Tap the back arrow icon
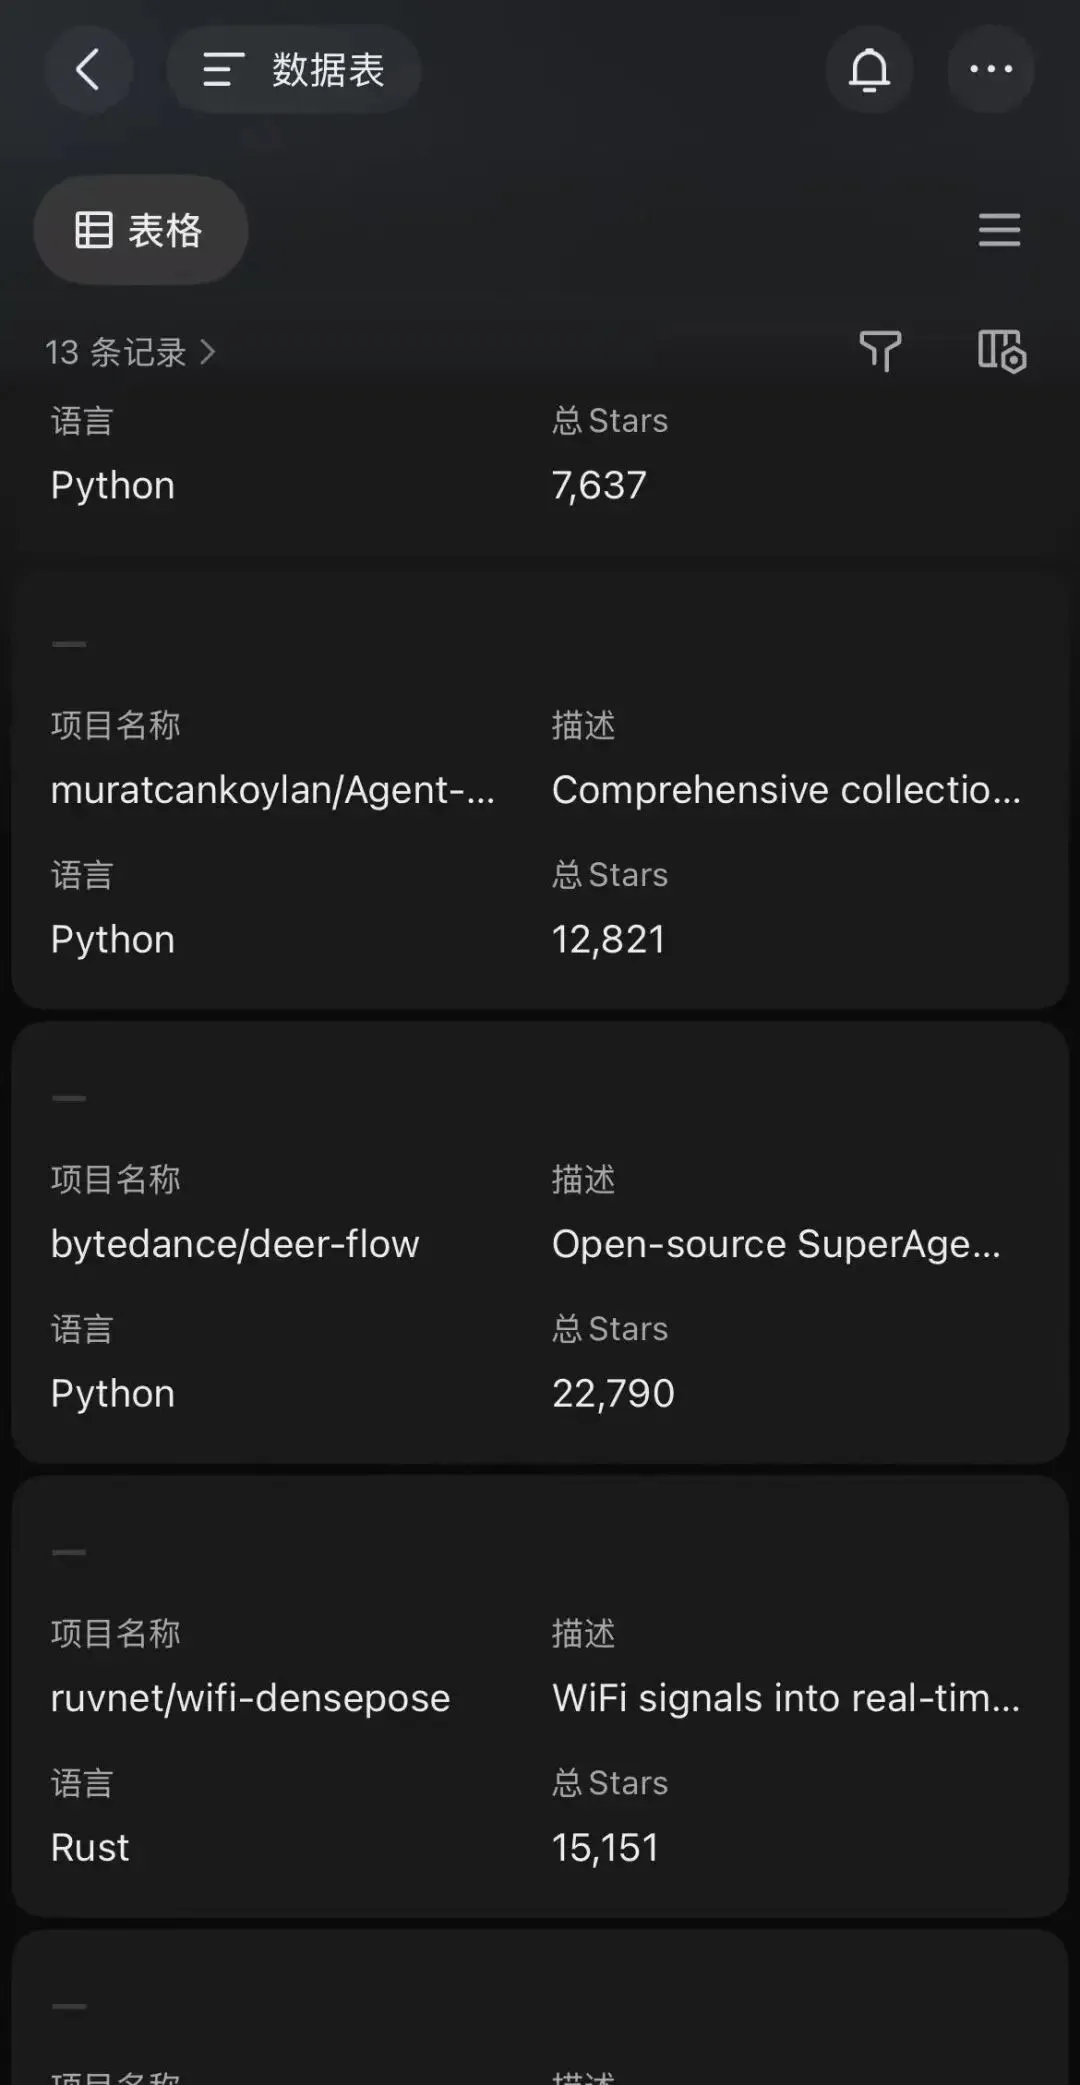 point(88,70)
